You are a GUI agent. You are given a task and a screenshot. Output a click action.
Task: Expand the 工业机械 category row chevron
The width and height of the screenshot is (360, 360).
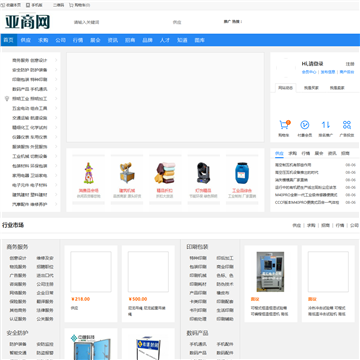(56, 156)
